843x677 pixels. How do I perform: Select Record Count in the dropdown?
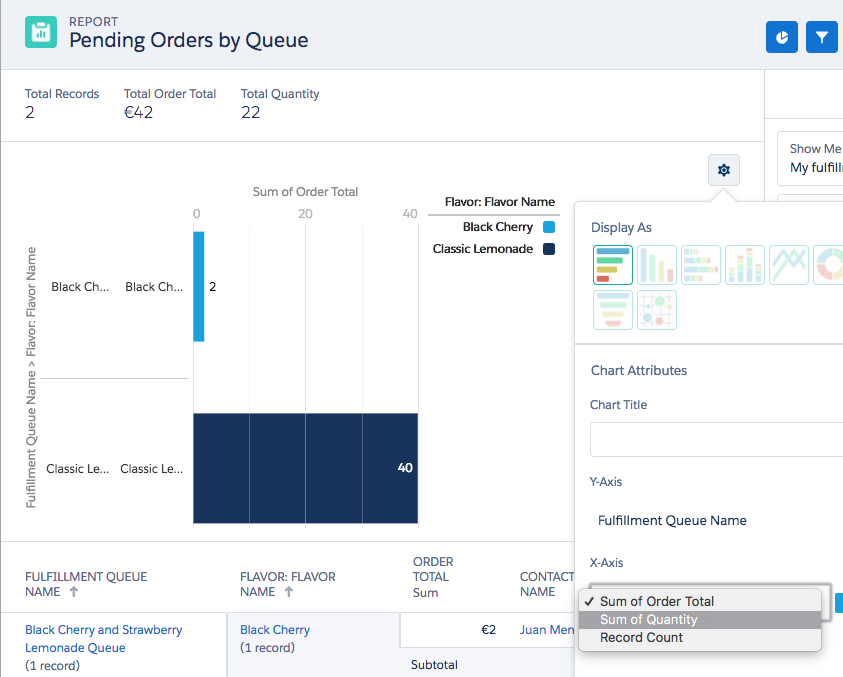click(x=641, y=638)
